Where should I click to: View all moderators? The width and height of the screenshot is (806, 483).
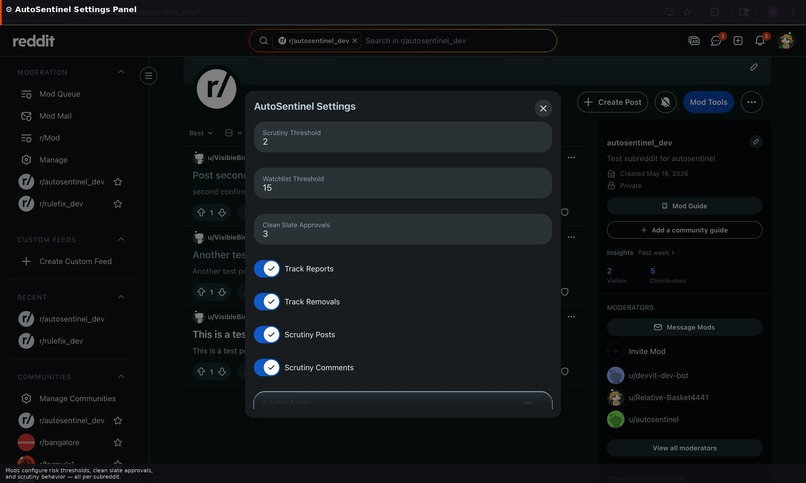684,448
